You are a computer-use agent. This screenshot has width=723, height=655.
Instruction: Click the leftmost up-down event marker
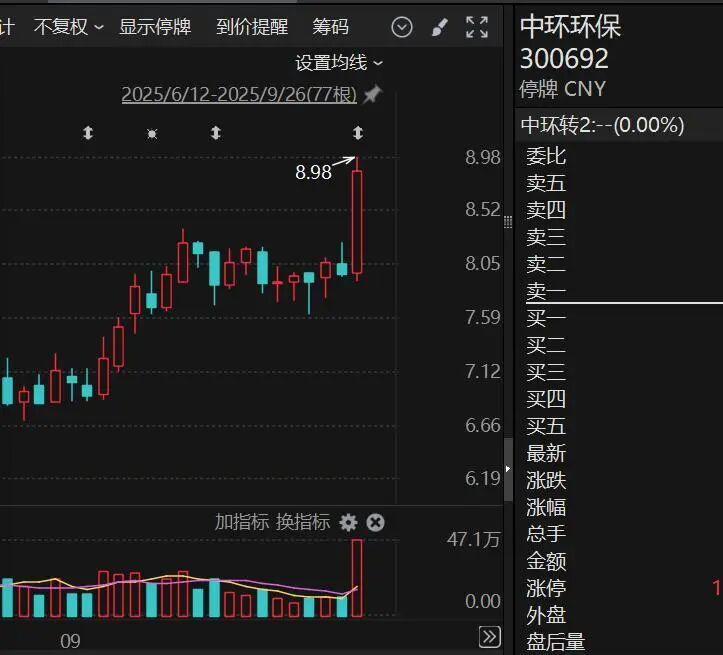88,133
